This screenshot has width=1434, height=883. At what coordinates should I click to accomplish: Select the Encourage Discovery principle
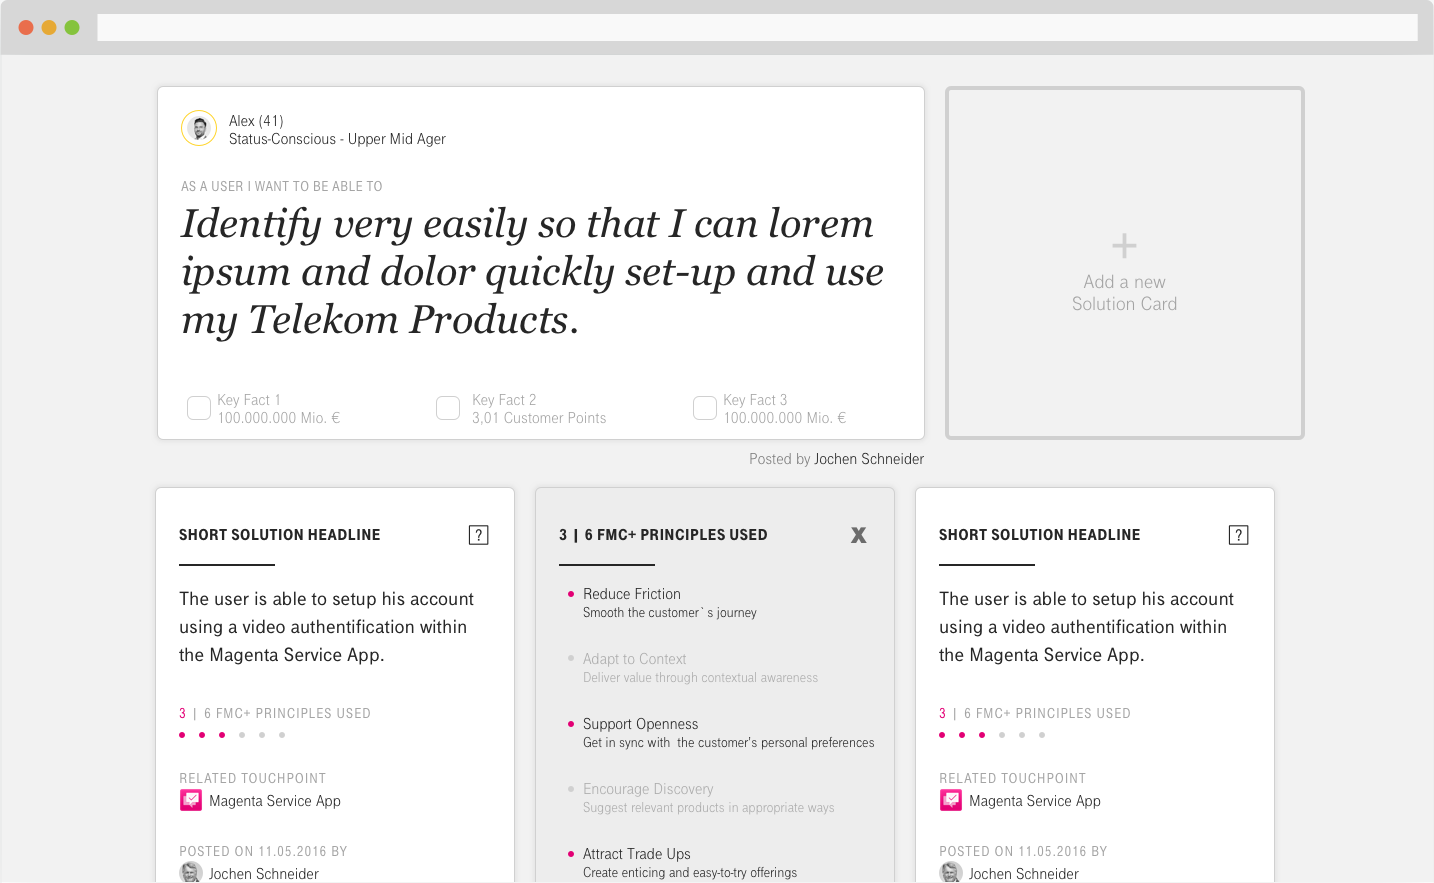(x=648, y=789)
